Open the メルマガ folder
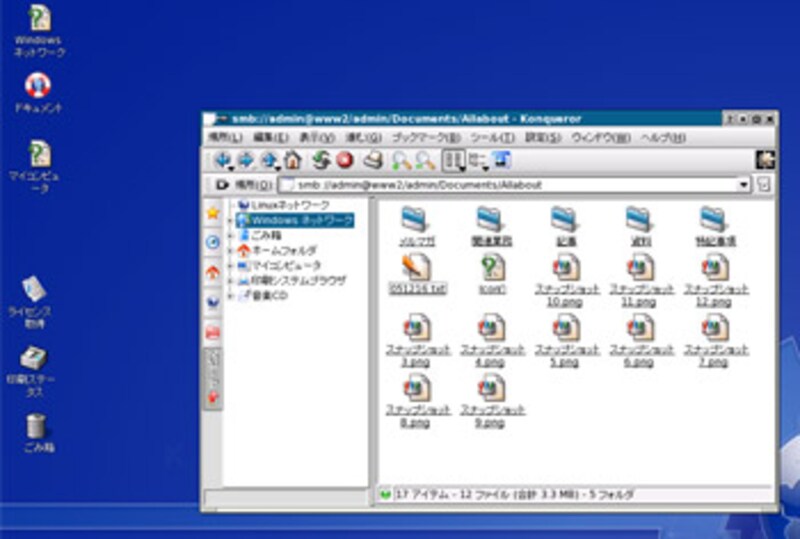 point(416,227)
